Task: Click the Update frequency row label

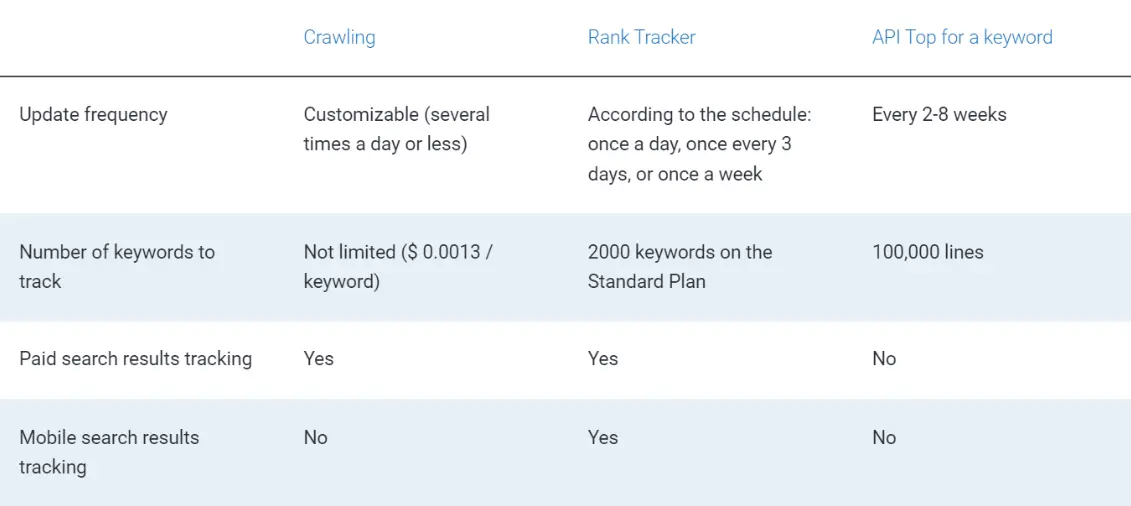Action: (93, 115)
